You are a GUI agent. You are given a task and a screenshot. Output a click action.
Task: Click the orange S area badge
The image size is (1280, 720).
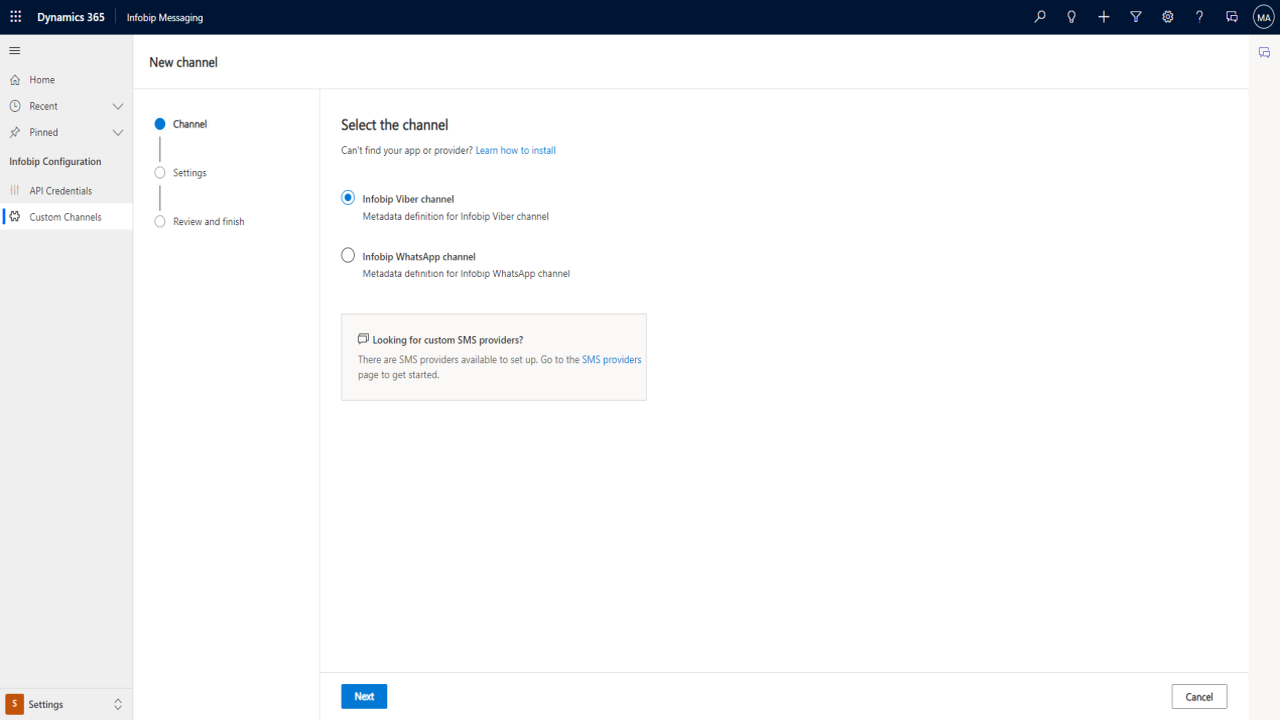pos(14,704)
